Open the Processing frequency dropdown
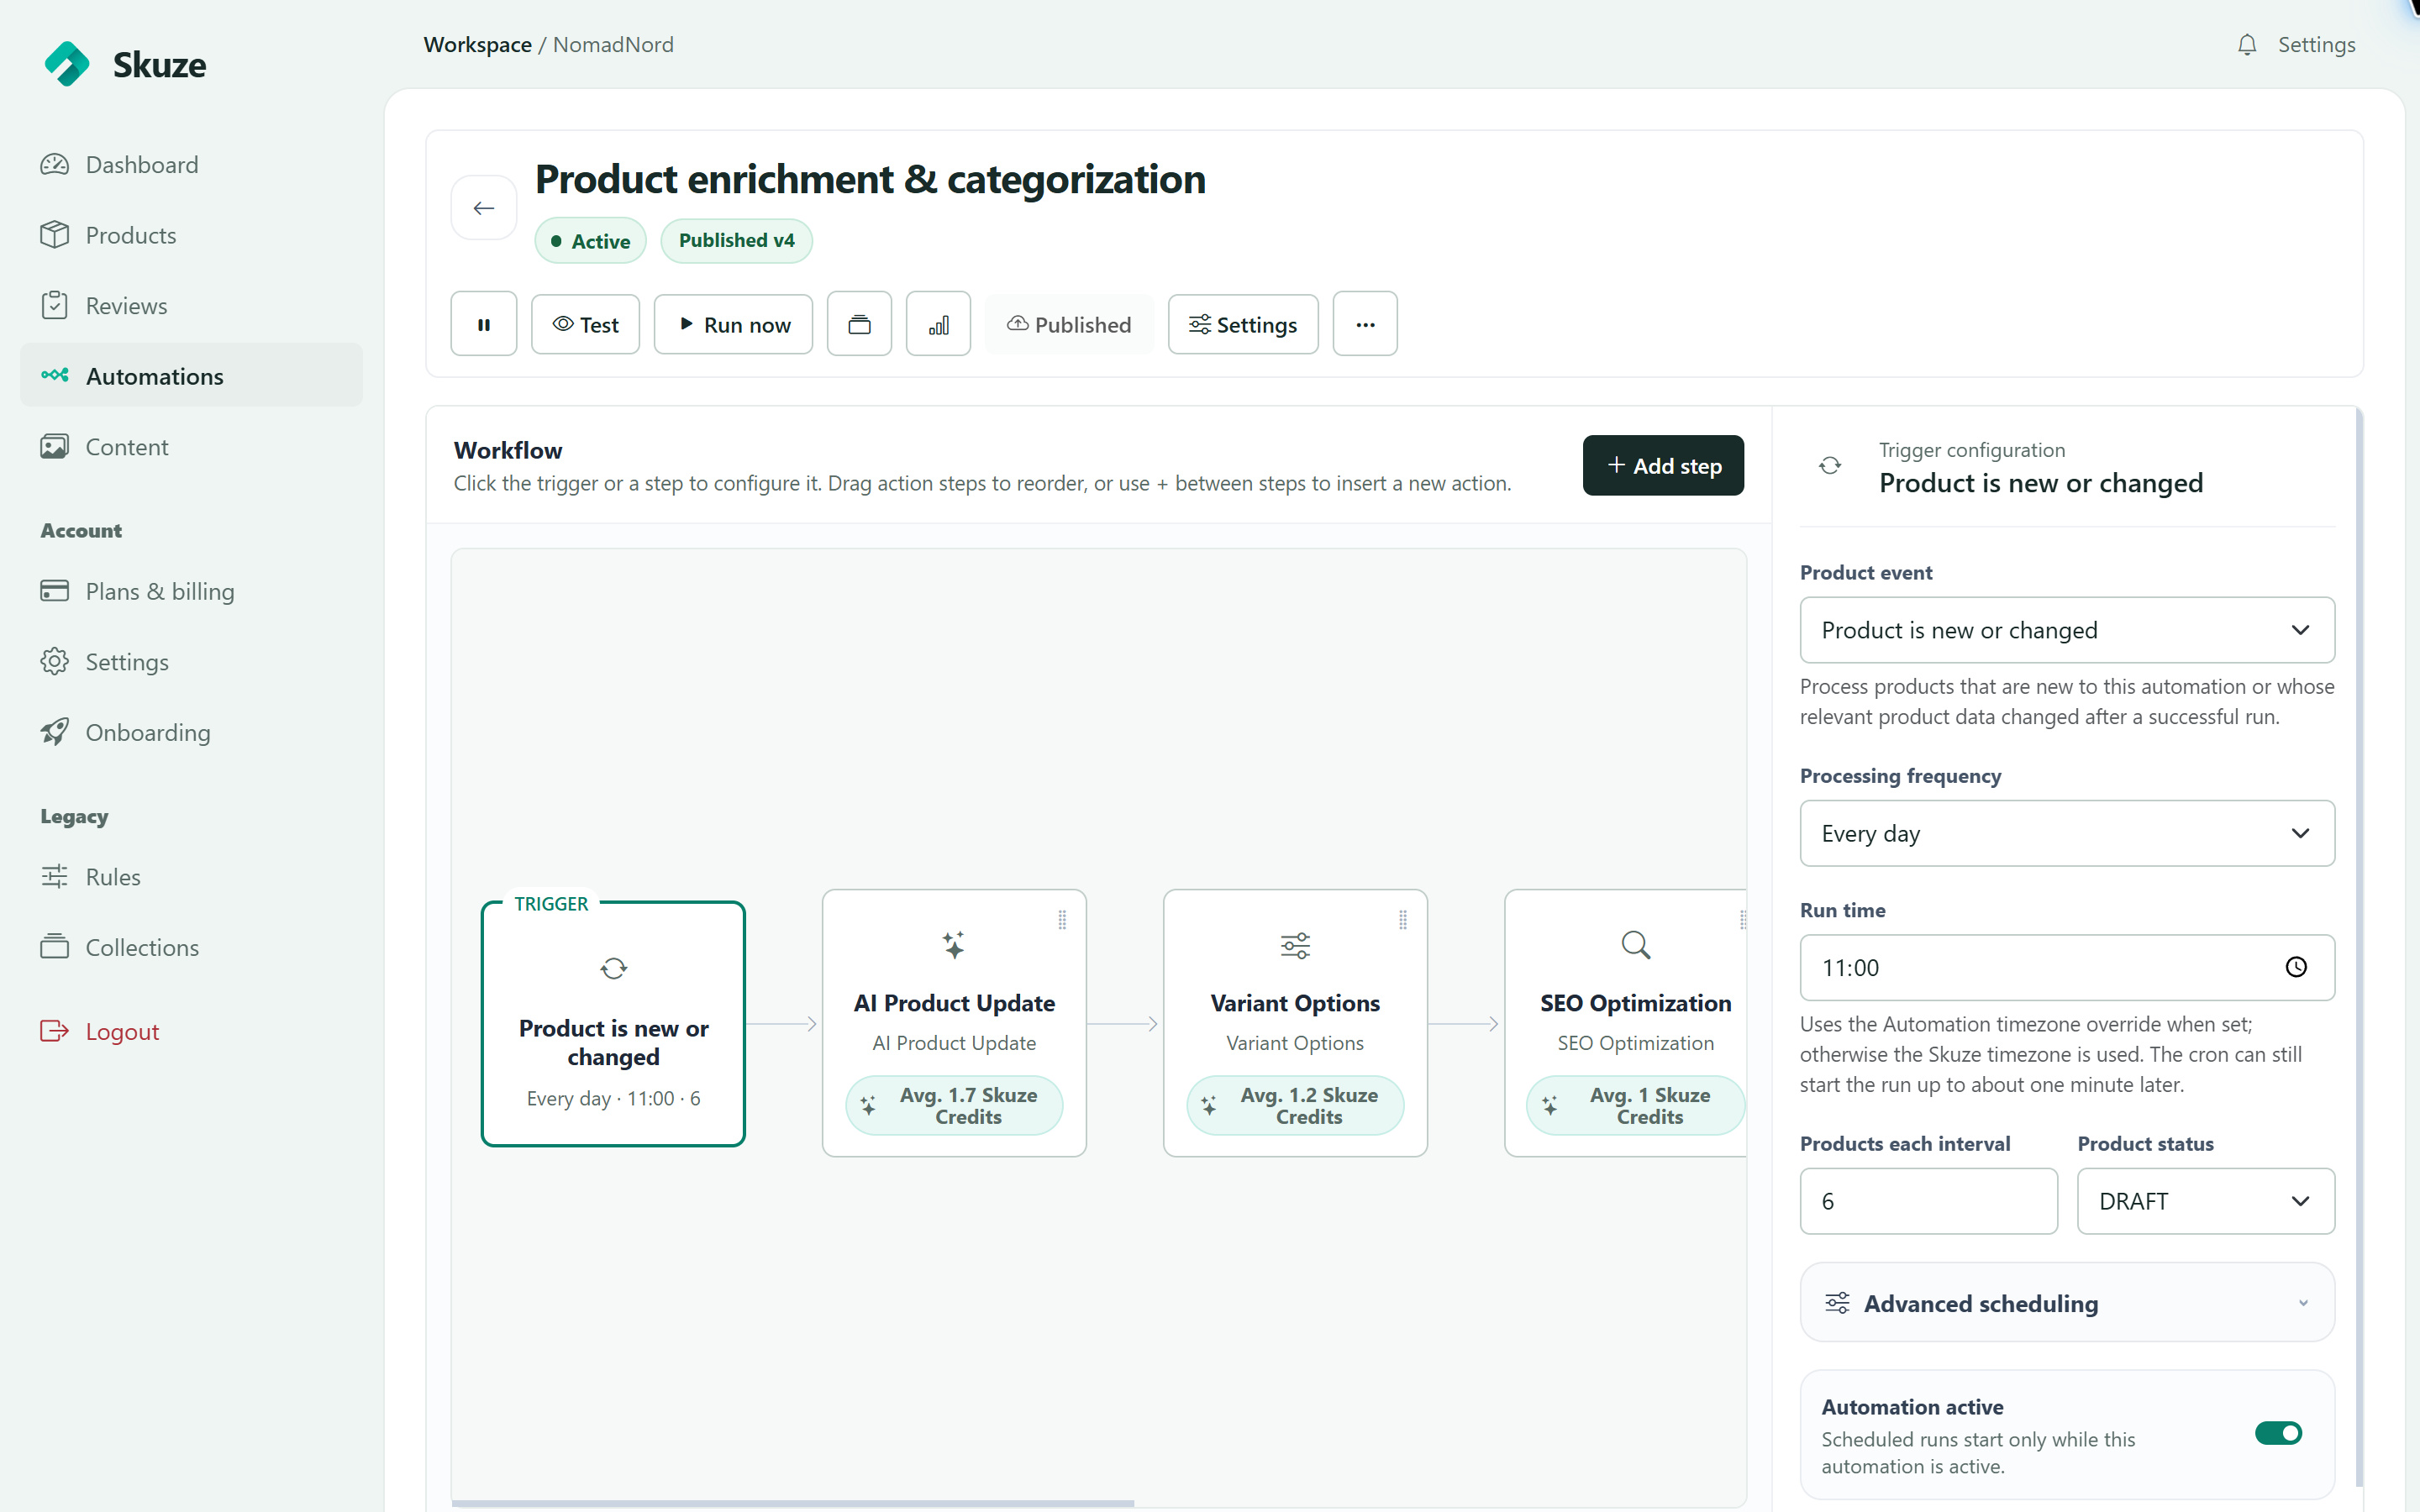The image size is (2420, 1512). click(x=2067, y=833)
